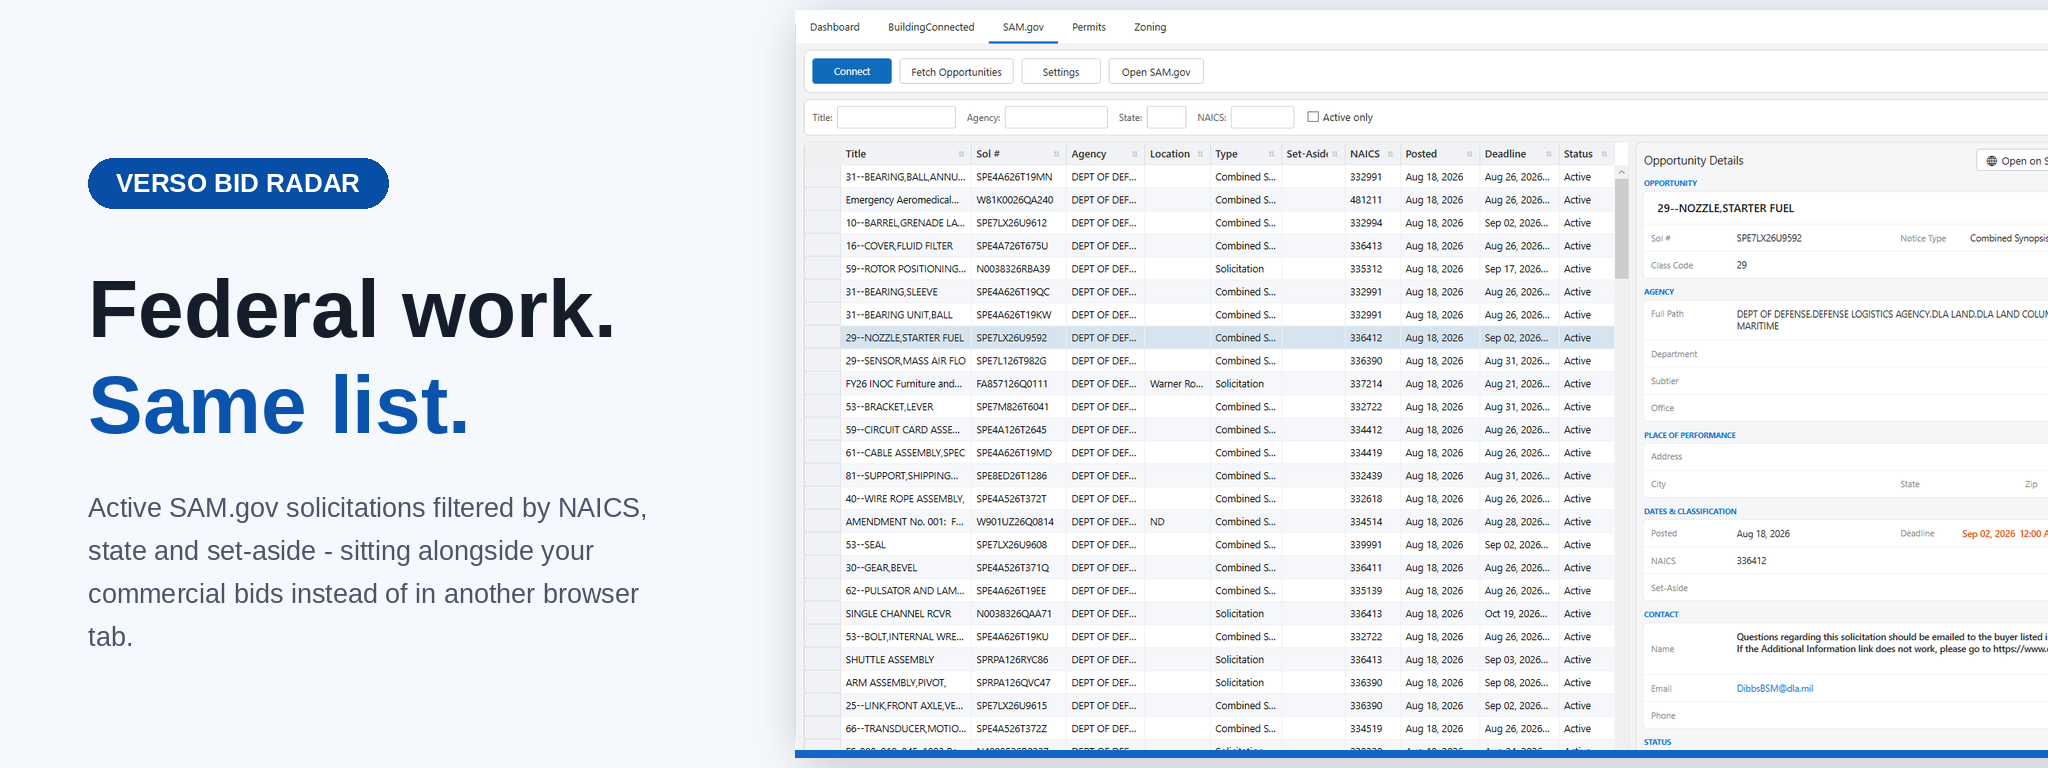Select the 59--ROTOR POSITIONING... row title
Image resolution: width=2048 pixels, height=768 pixels.
point(905,269)
